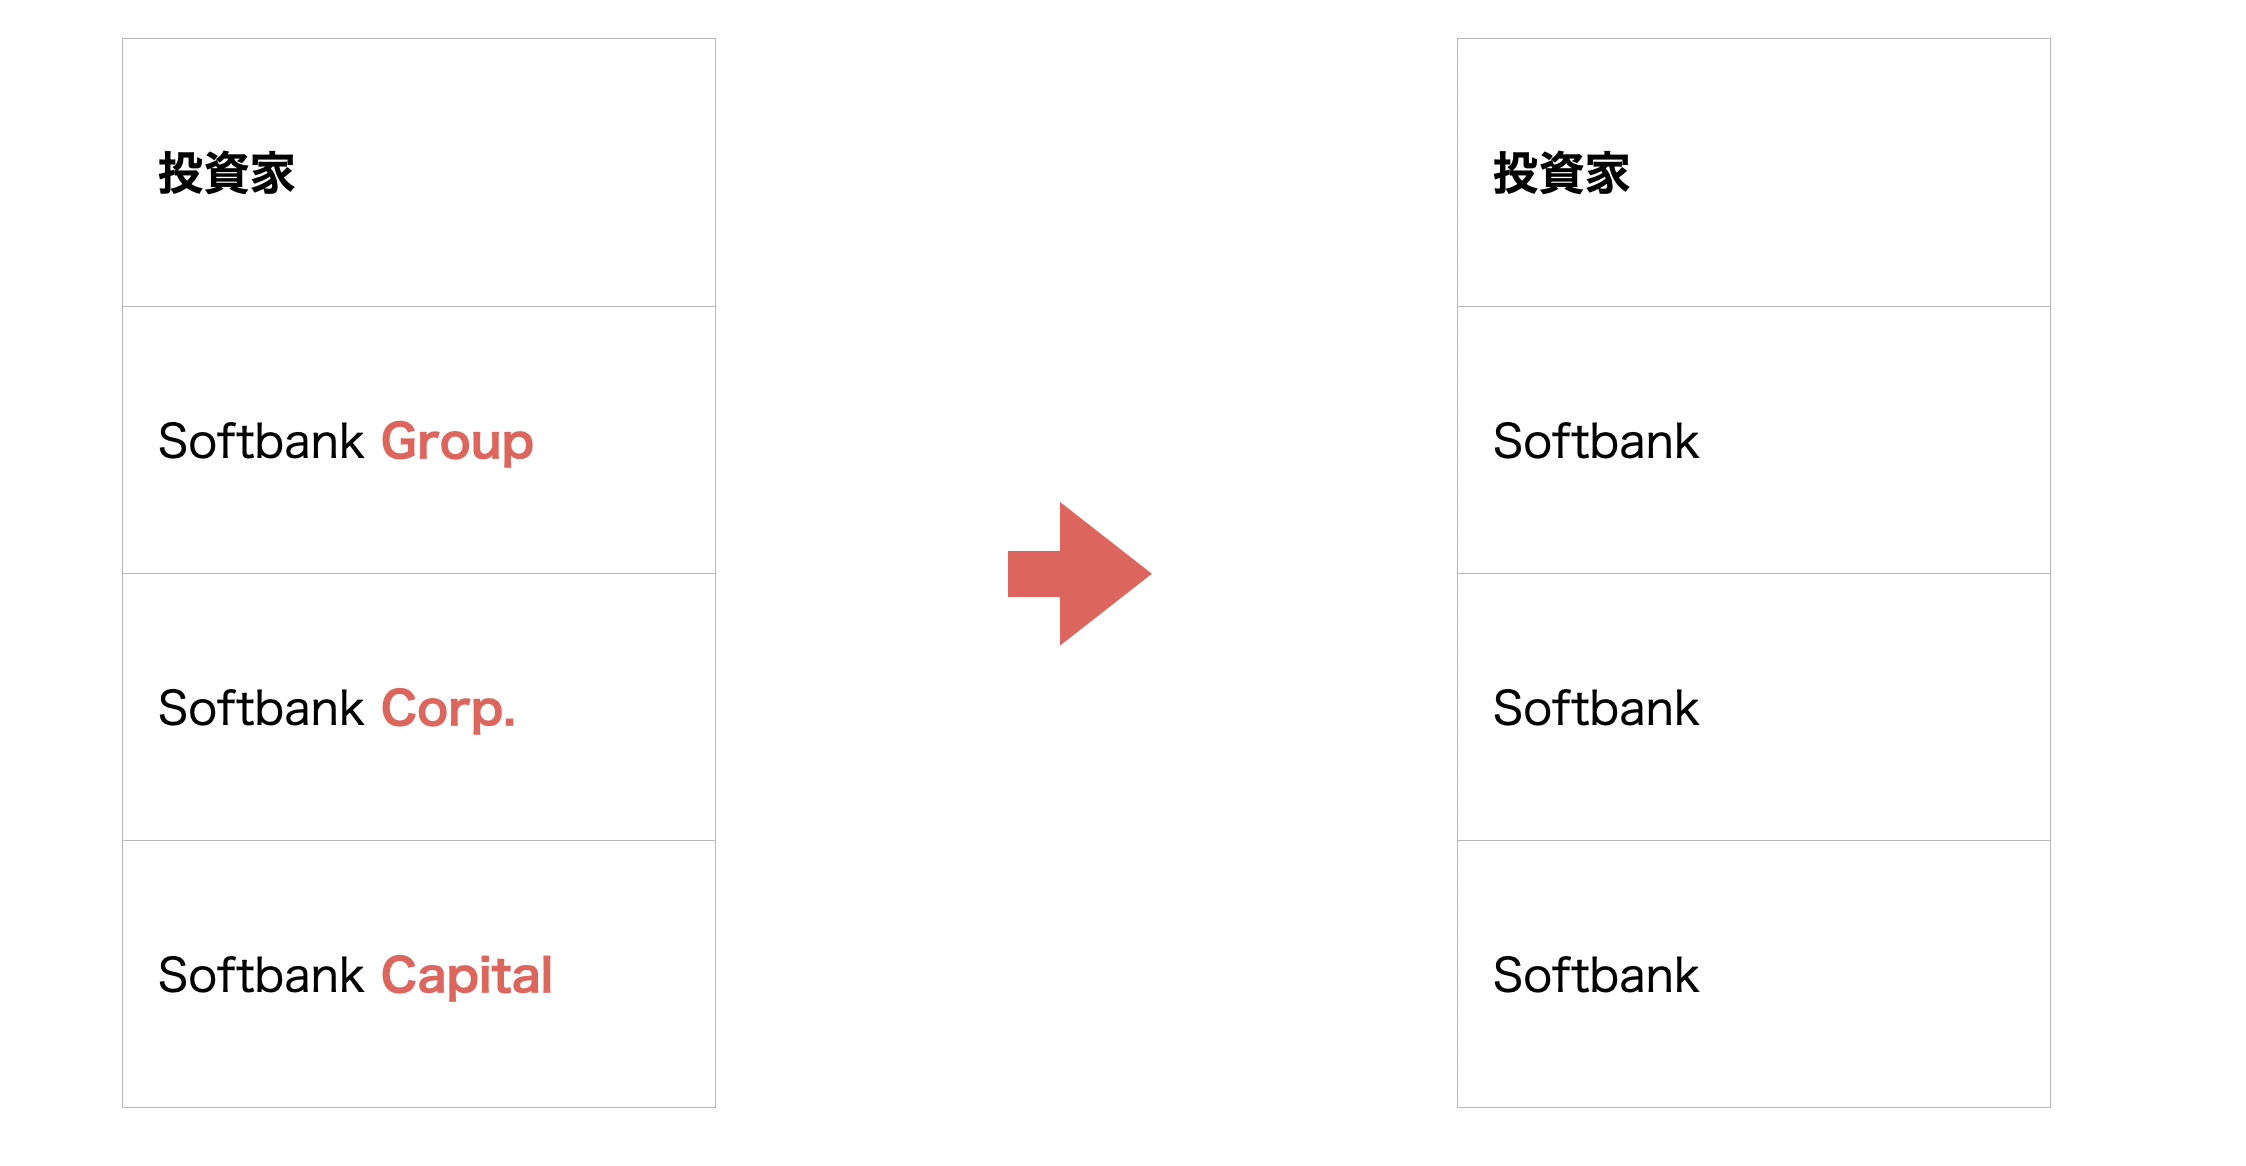Click empty space right of Softbank Group text

click(x=625, y=441)
